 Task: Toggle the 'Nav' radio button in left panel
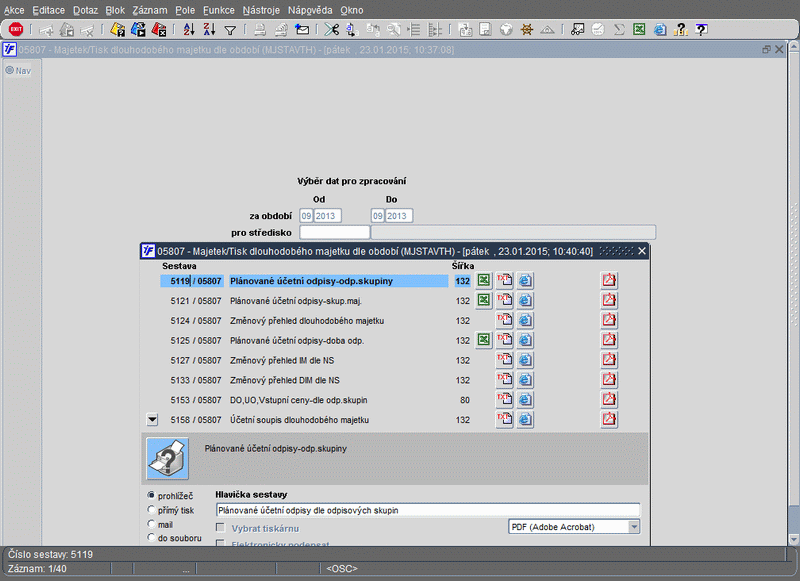[x=10, y=70]
